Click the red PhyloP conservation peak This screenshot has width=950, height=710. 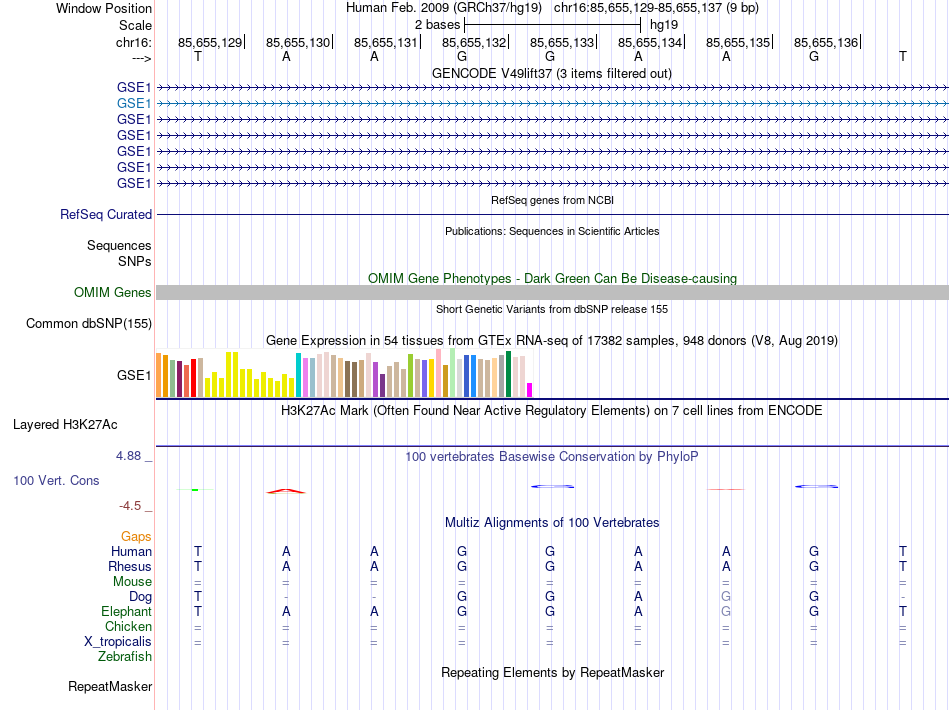[x=286, y=490]
